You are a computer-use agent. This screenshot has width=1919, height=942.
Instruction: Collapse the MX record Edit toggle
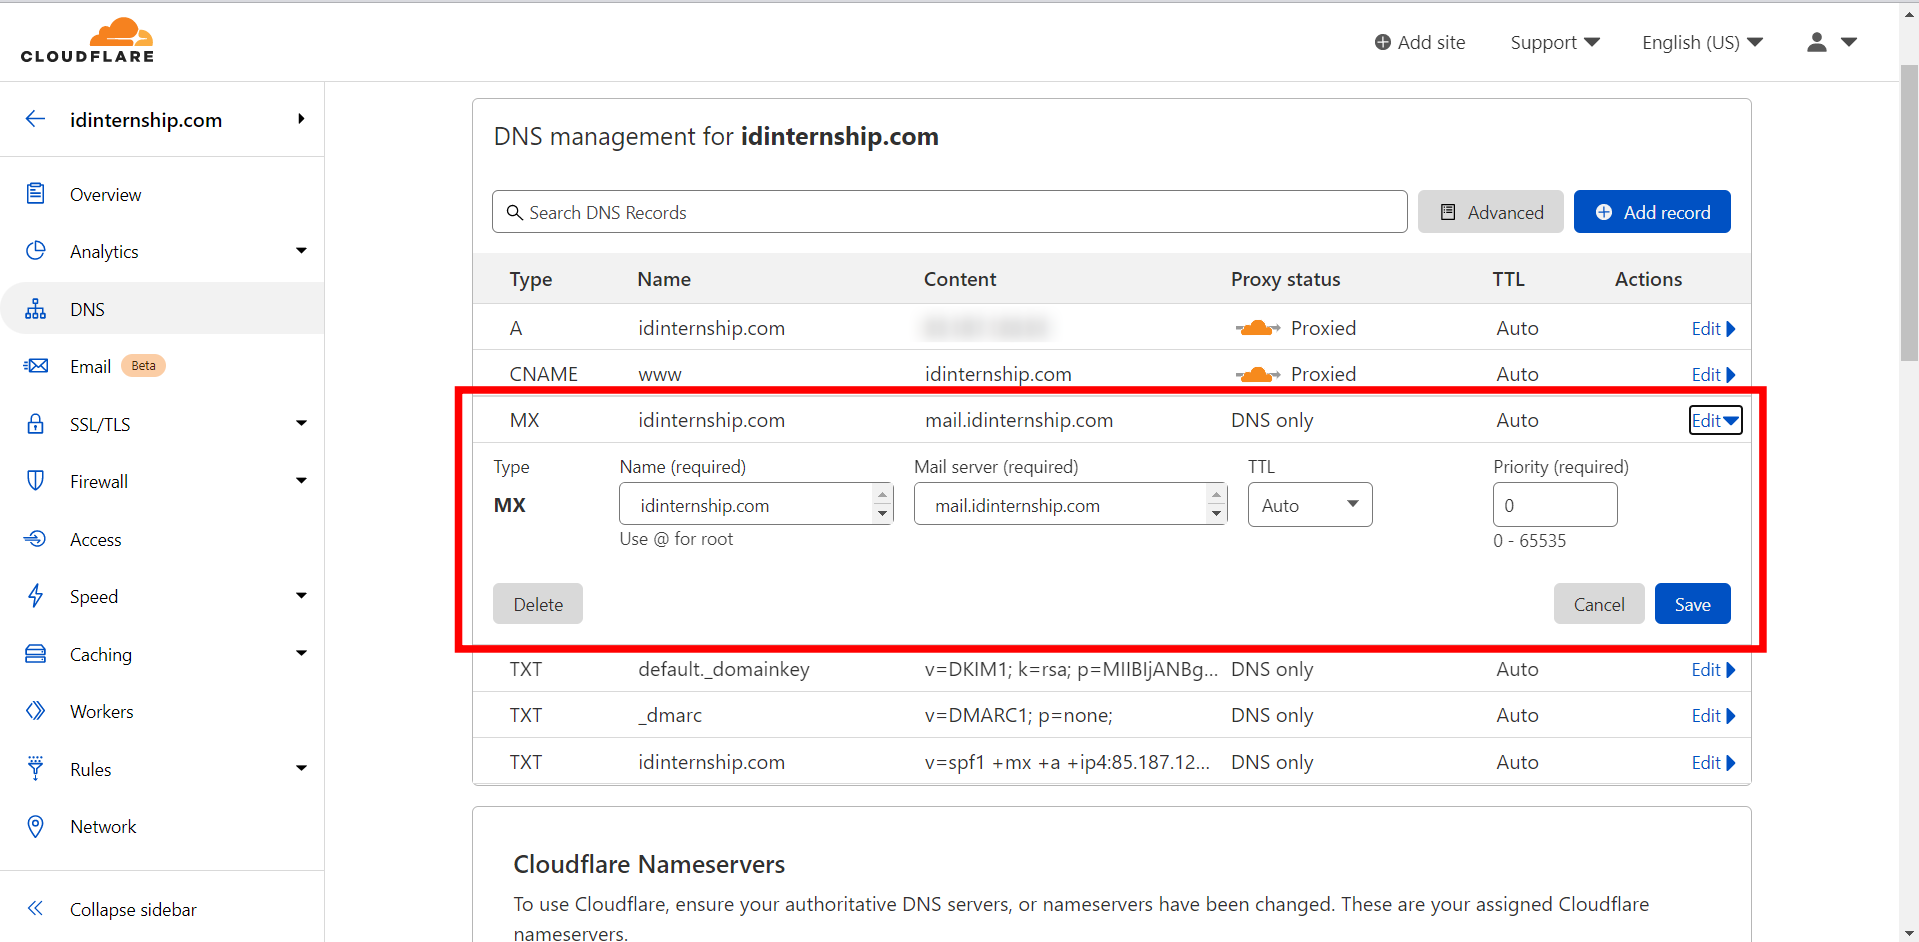point(1715,420)
